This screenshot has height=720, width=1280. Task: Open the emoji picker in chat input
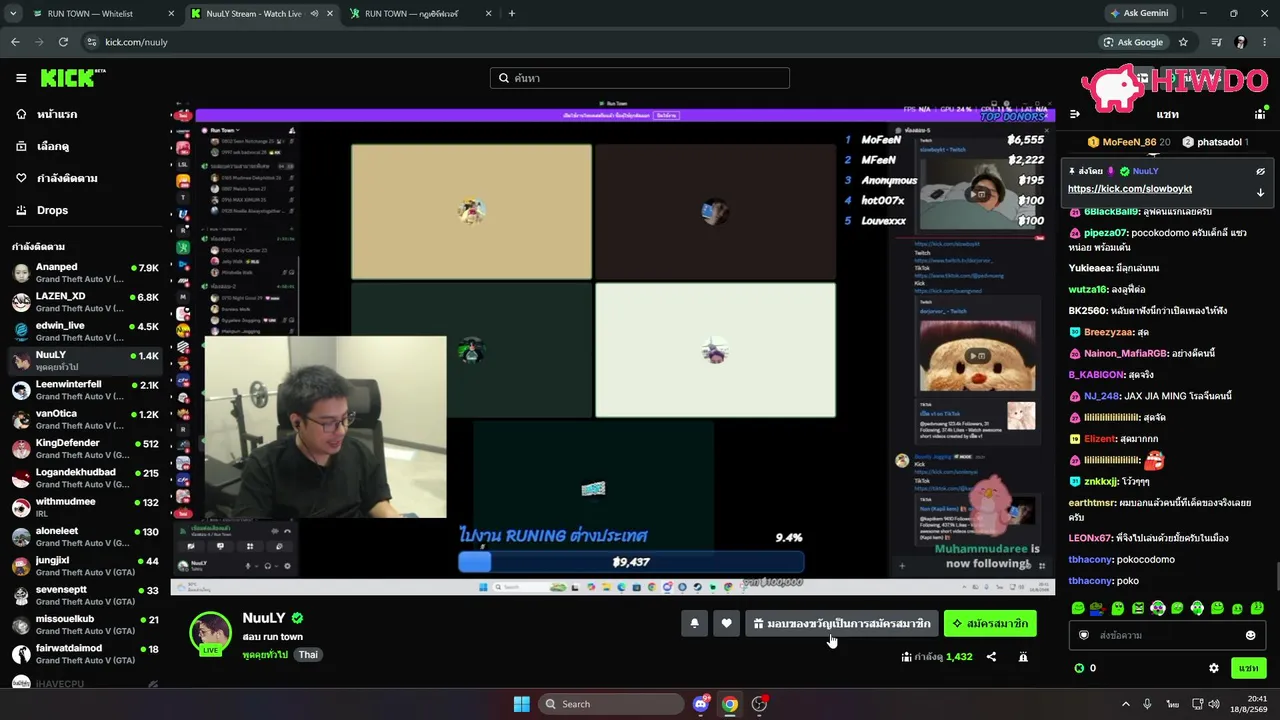[x=1250, y=635]
